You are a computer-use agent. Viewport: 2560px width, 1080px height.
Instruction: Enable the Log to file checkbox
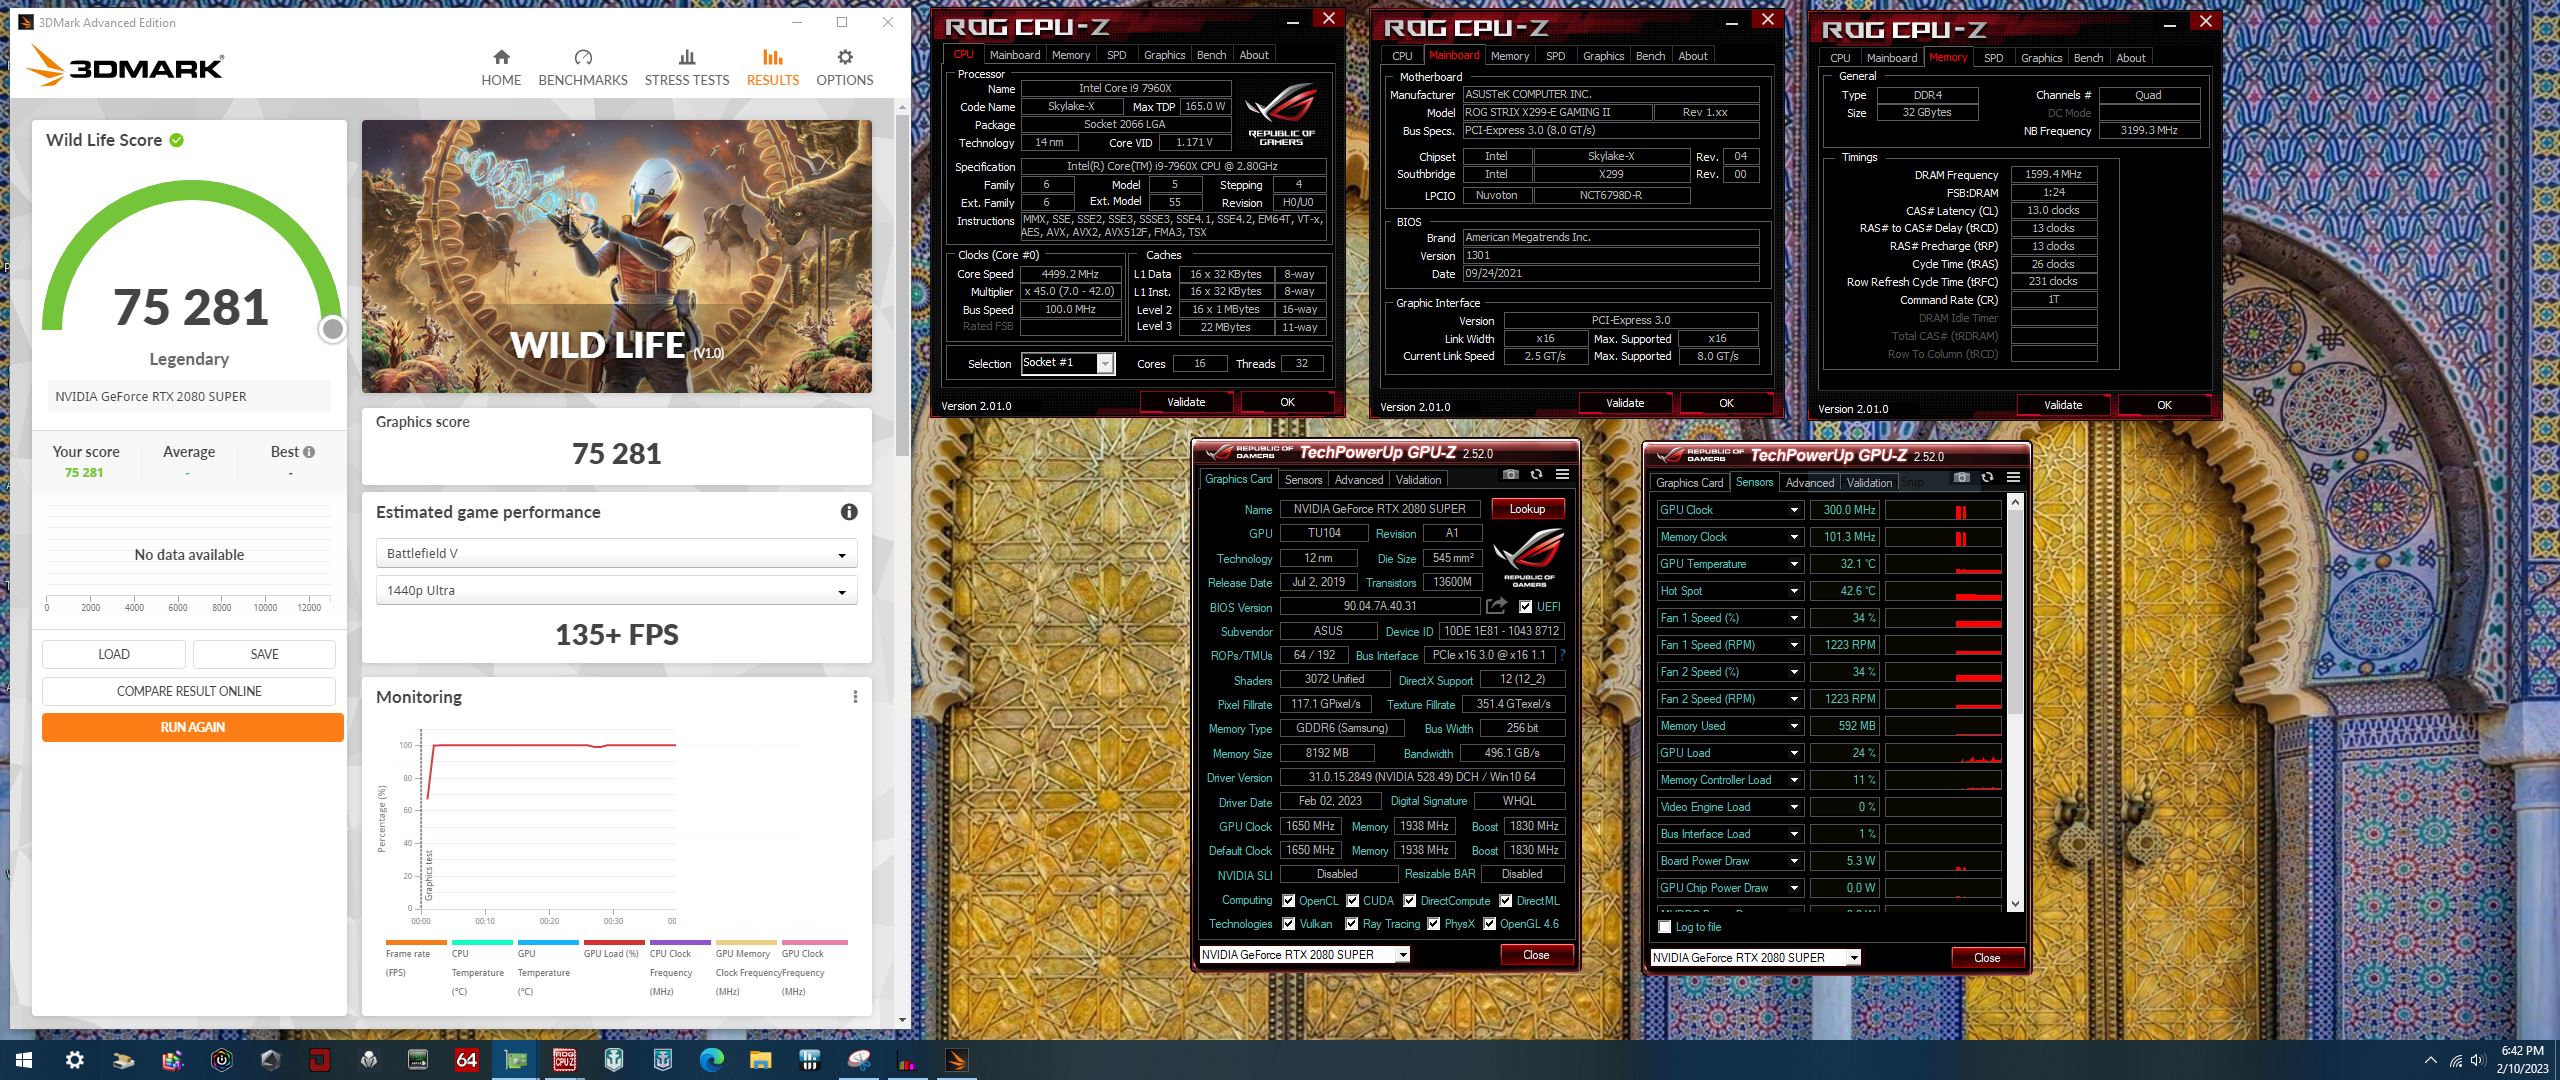pos(1665,927)
